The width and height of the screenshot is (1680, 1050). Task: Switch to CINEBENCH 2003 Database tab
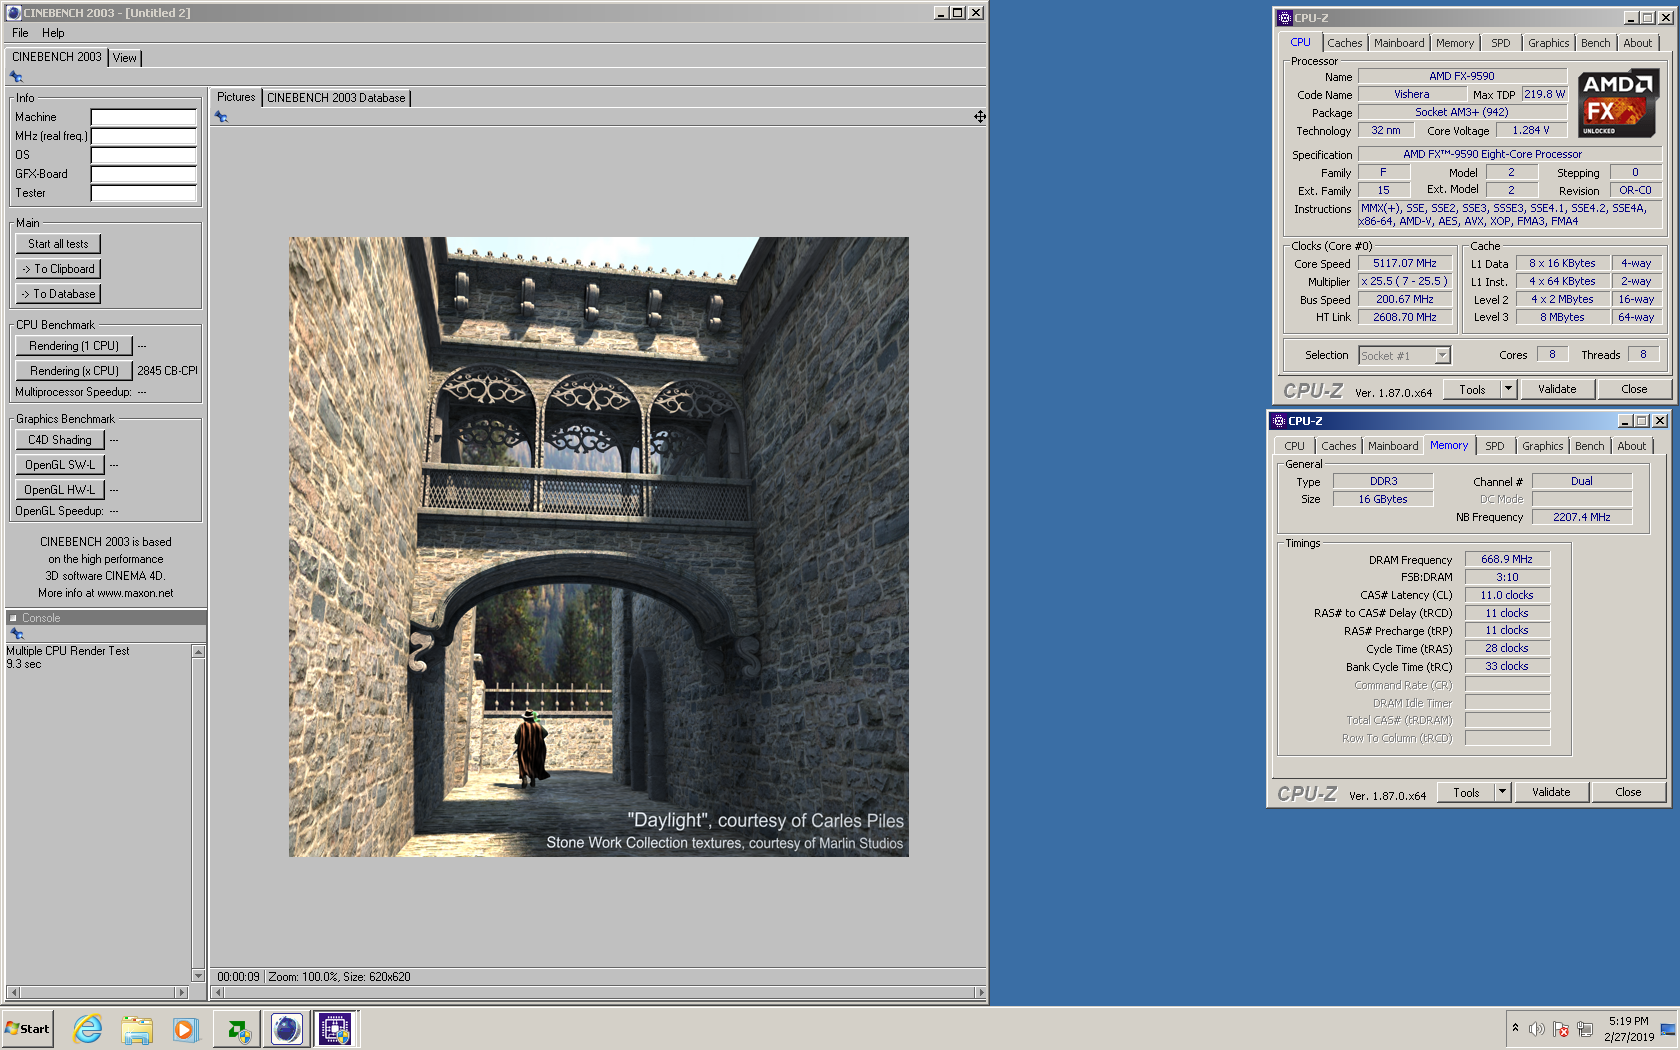pyautogui.click(x=336, y=98)
